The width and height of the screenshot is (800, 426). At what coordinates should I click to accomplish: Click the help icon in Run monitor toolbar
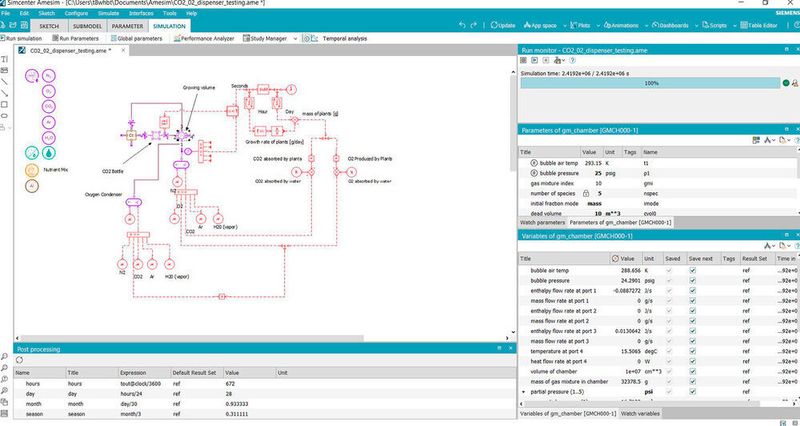[572, 60]
